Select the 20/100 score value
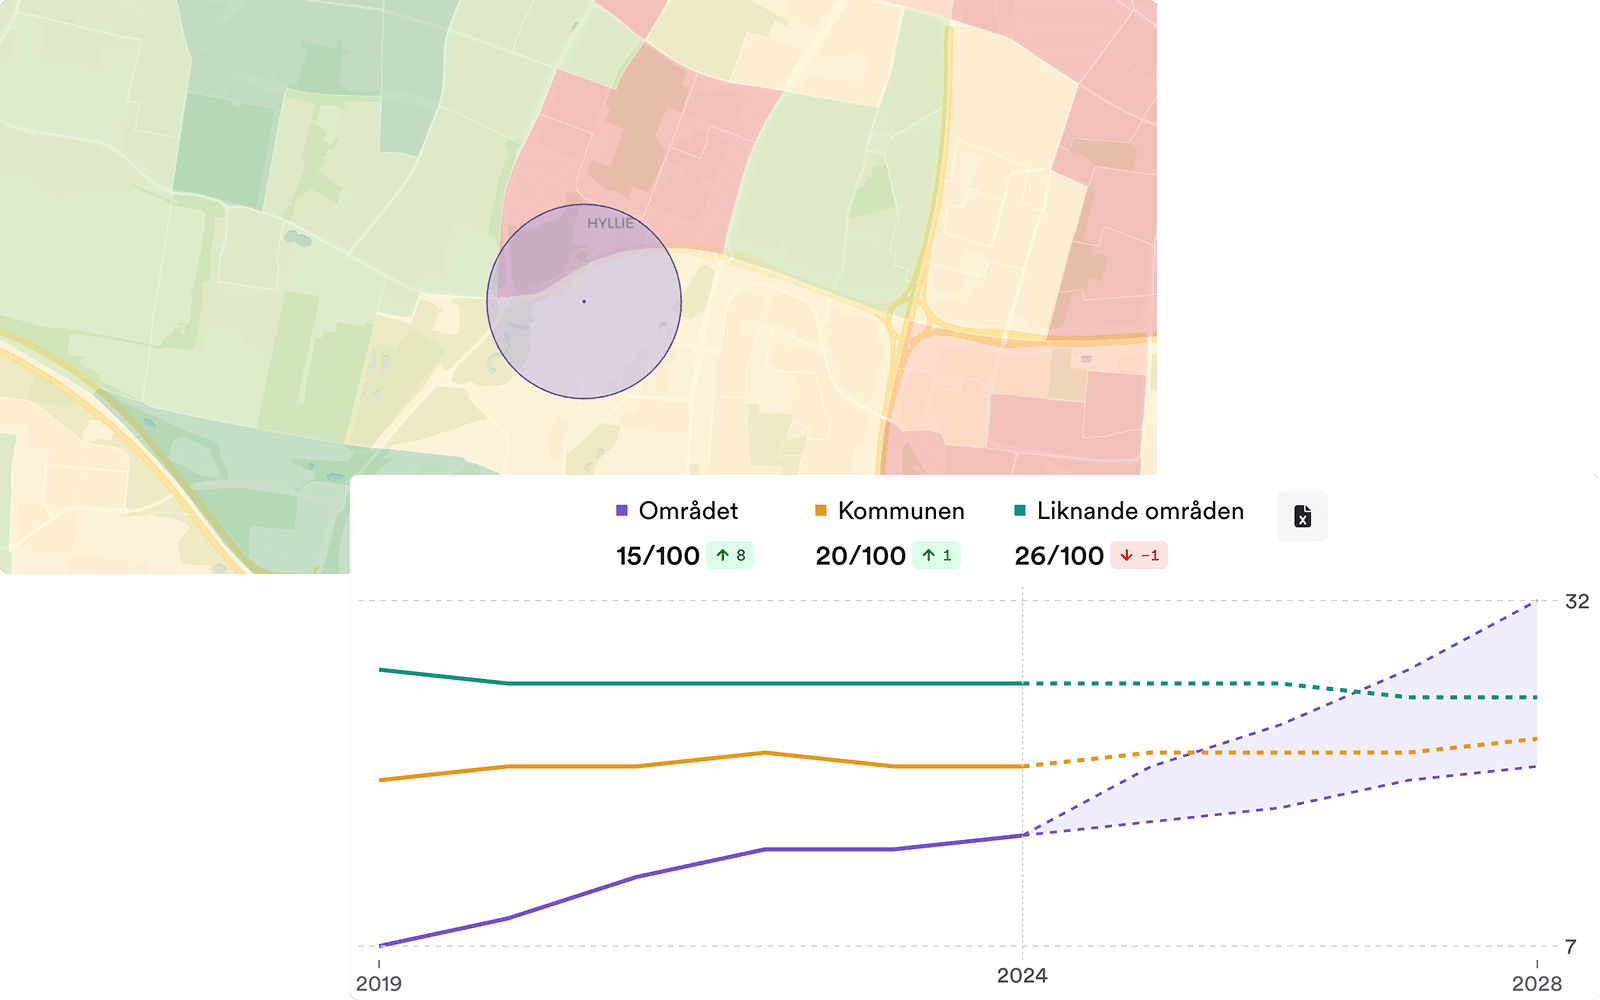 coord(860,556)
